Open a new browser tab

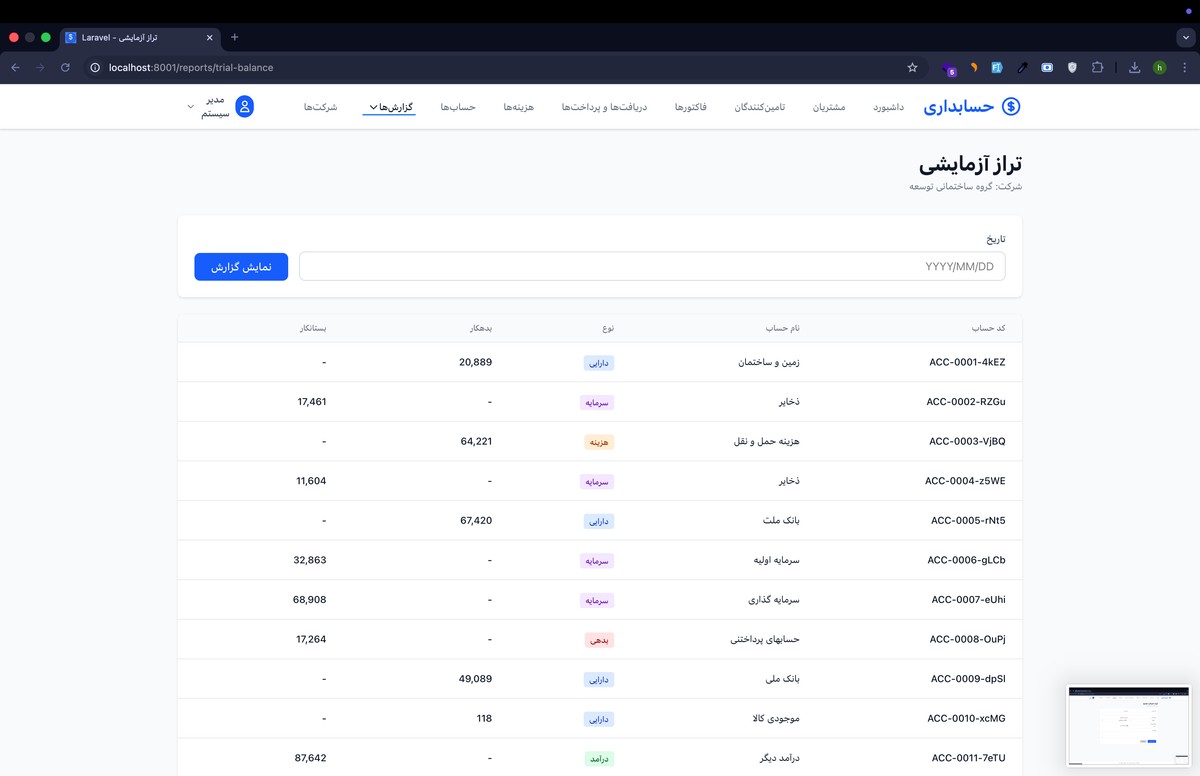pyautogui.click(x=235, y=37)
